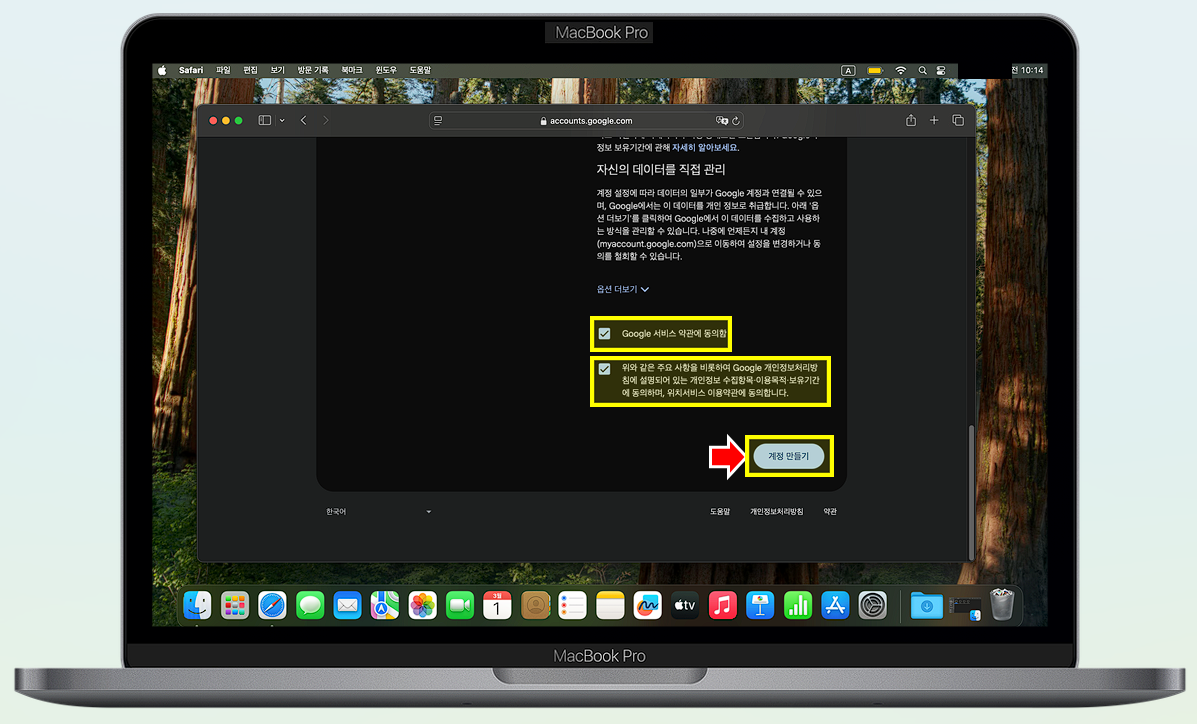1197x724 pixels.
Task: Open the 도움말 menu in menu bar
Action: tap(420, 70)
